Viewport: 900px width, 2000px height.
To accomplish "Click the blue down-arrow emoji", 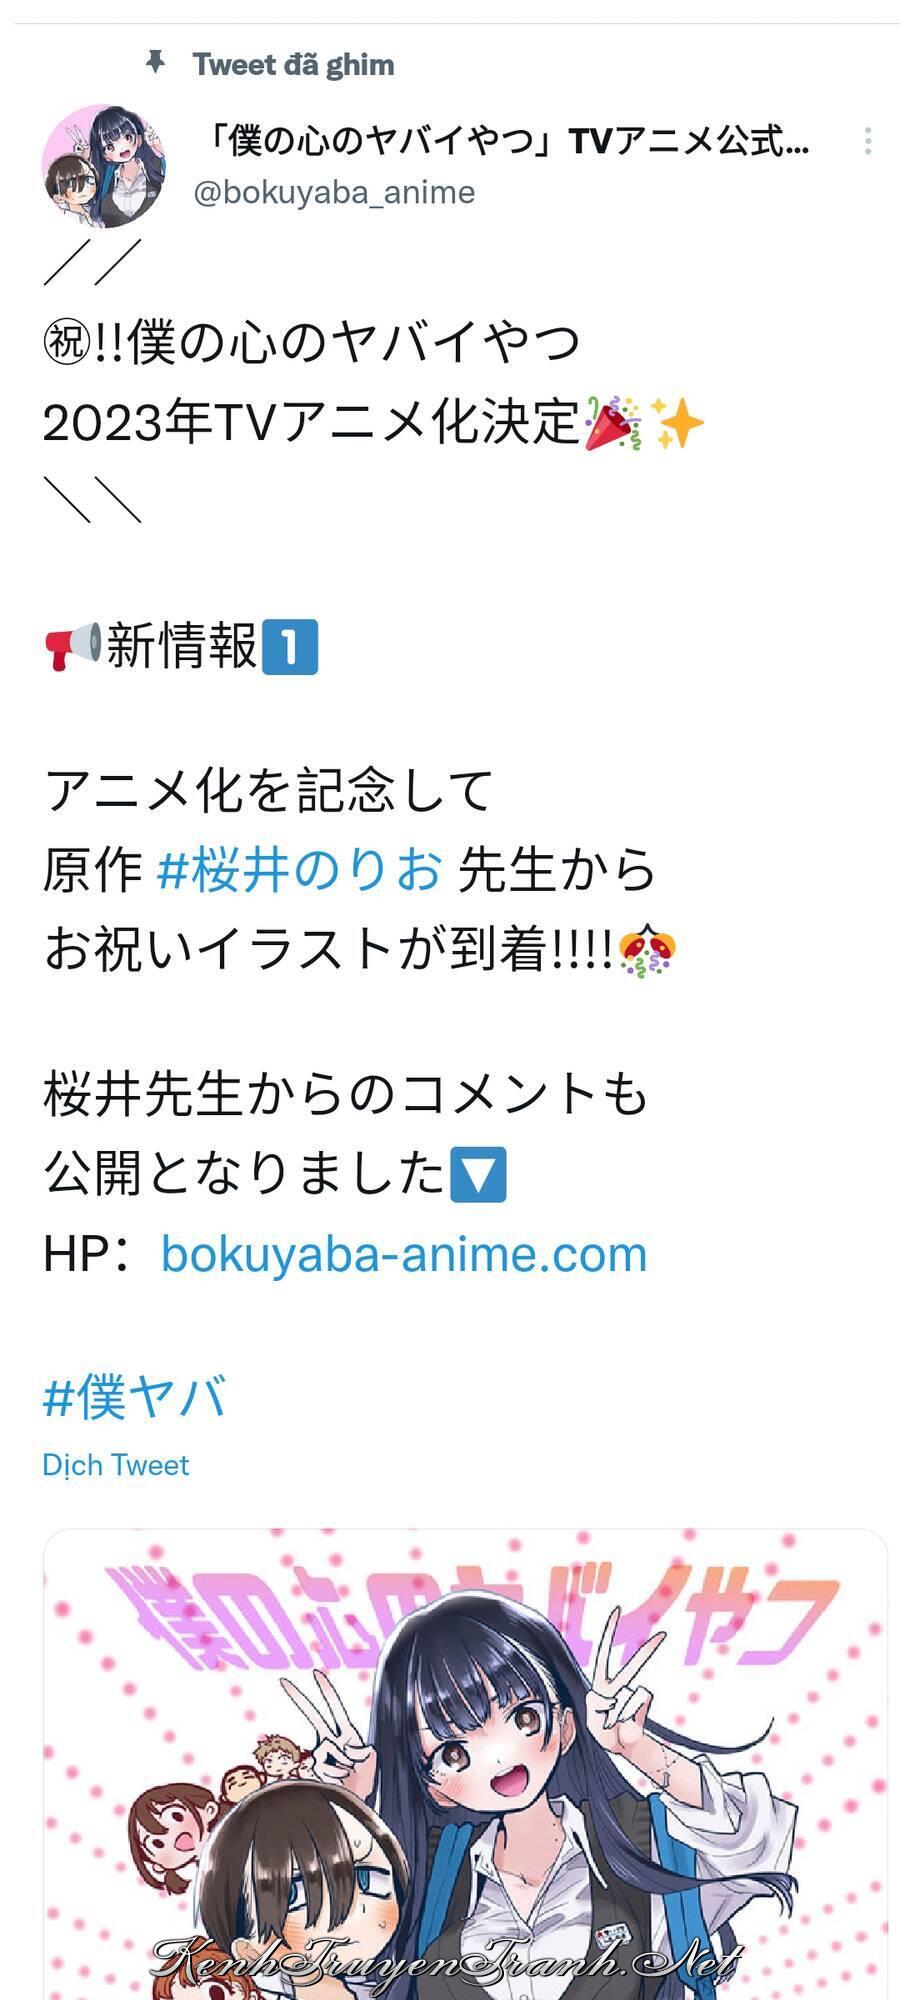I will pos(479,1174).
